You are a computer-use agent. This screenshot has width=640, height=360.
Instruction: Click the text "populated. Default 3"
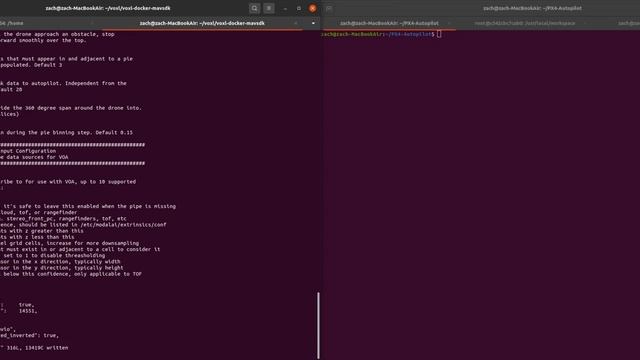(x=31, y=65)
